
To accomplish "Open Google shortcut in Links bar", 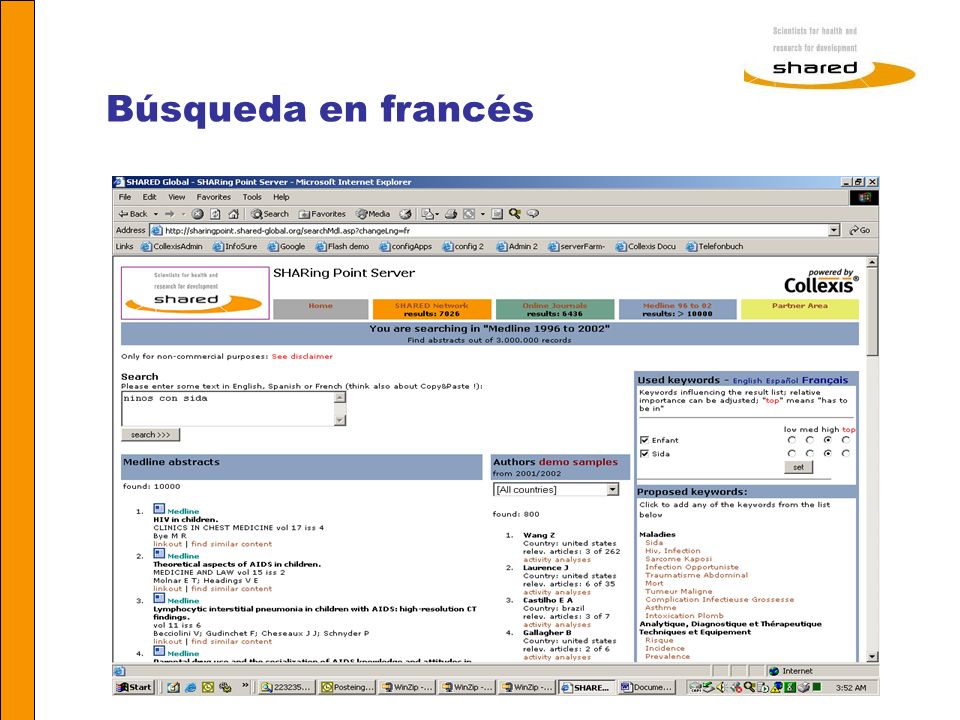I will tap(287, 246).
